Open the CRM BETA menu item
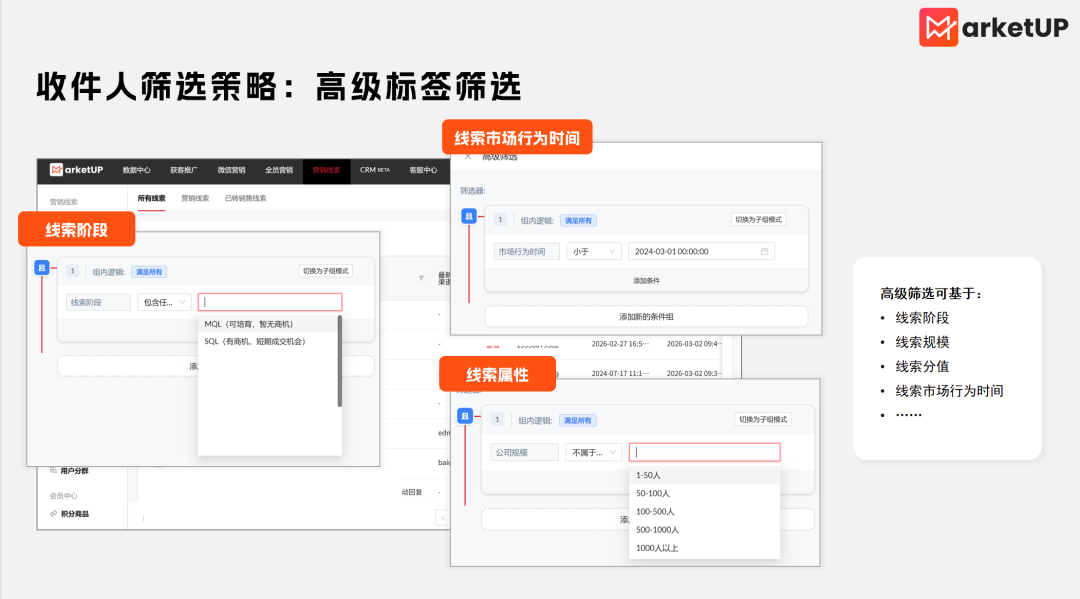Image resolution: width=1080 pixels, height=599 pixels. pos(375,170)
